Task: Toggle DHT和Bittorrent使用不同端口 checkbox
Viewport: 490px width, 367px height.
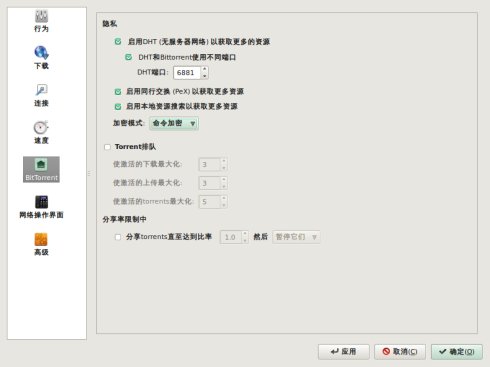Action: (128, 57)
